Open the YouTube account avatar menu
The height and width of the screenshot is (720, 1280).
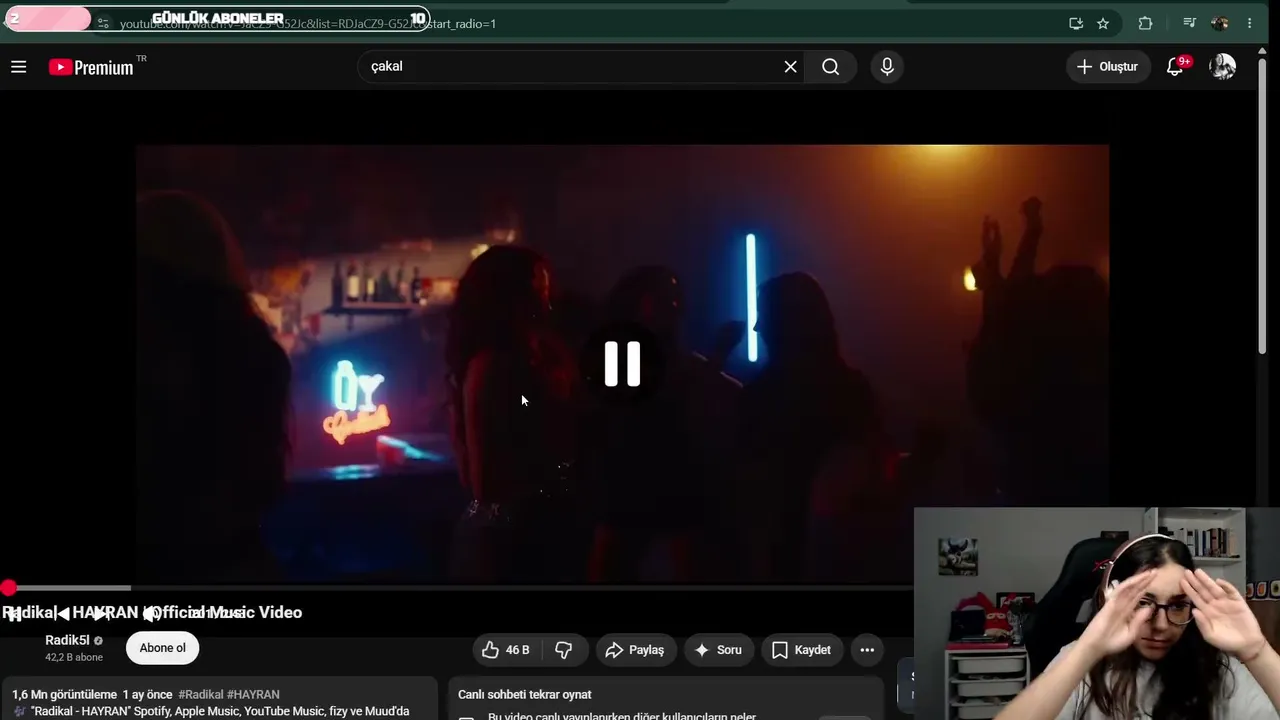pyautogui.click(x=1222, y=67)
